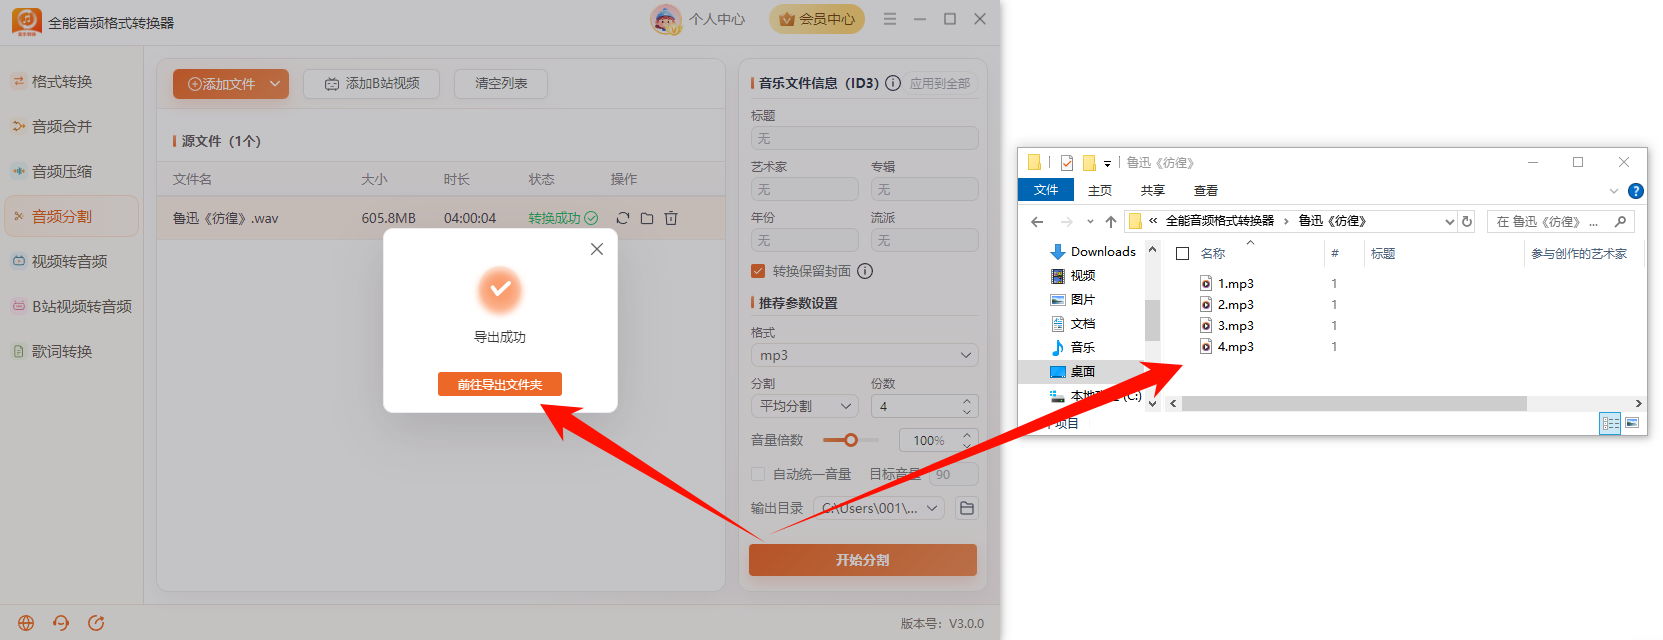The width and height of the screenshot is (1663, 640).
Task: Open the 格式 mp3 dropdown
Action: (x=864, y=355)
